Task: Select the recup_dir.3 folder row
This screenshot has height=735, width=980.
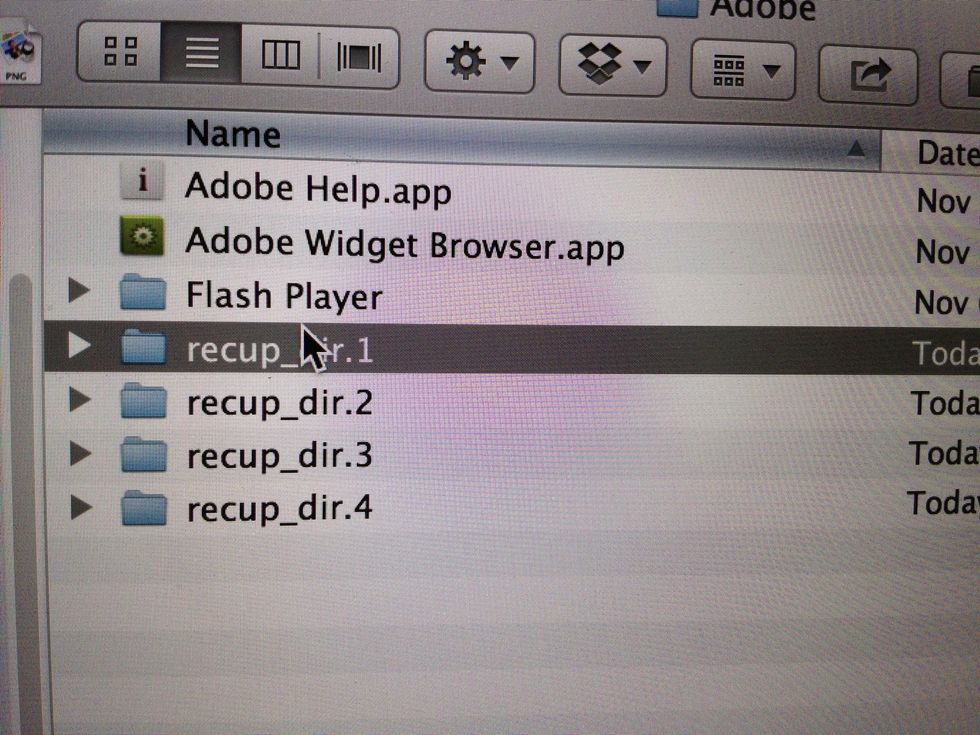Action: tap(511, 454)
